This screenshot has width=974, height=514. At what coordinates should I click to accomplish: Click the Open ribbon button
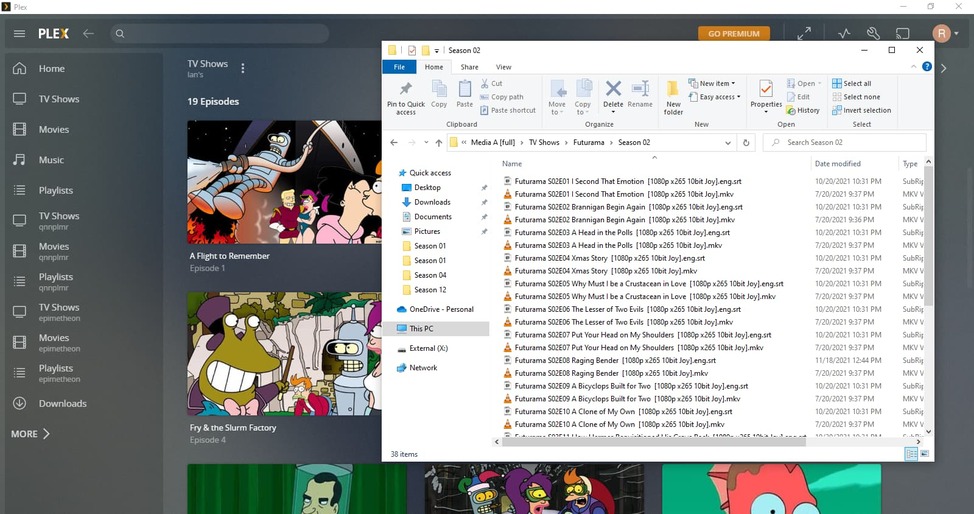tap(804, 83)
